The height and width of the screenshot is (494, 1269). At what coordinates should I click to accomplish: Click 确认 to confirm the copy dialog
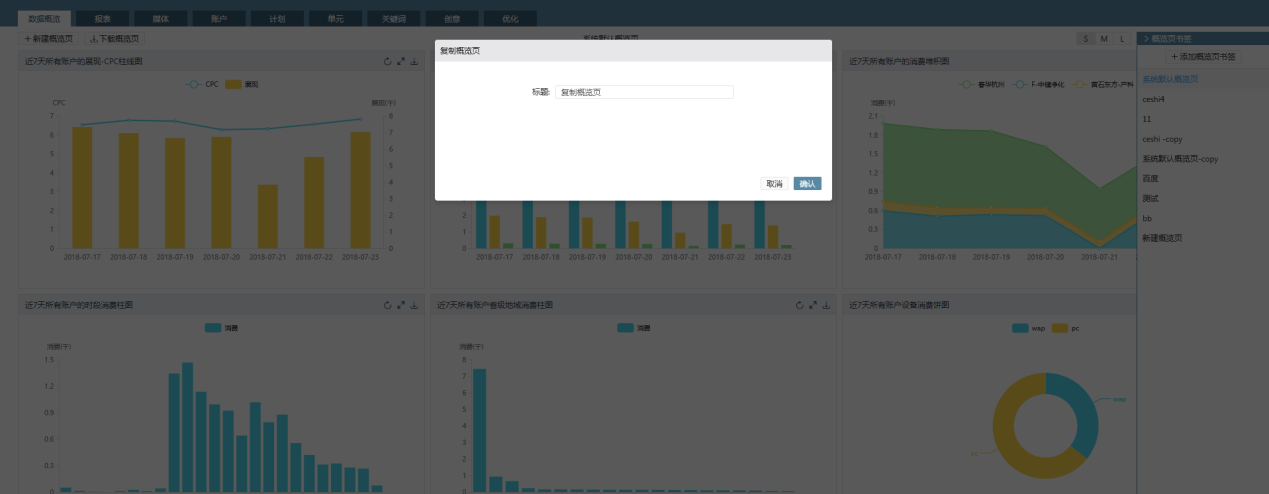click(x=807, y=184)
